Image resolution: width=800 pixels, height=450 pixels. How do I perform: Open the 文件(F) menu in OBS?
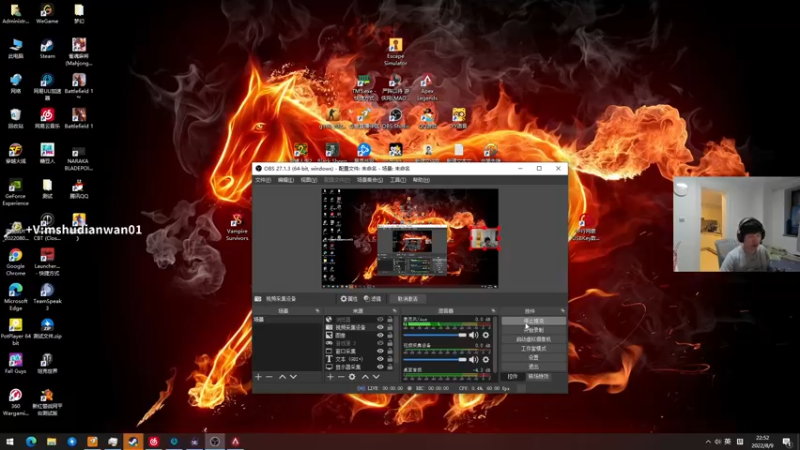click(263, 180)
